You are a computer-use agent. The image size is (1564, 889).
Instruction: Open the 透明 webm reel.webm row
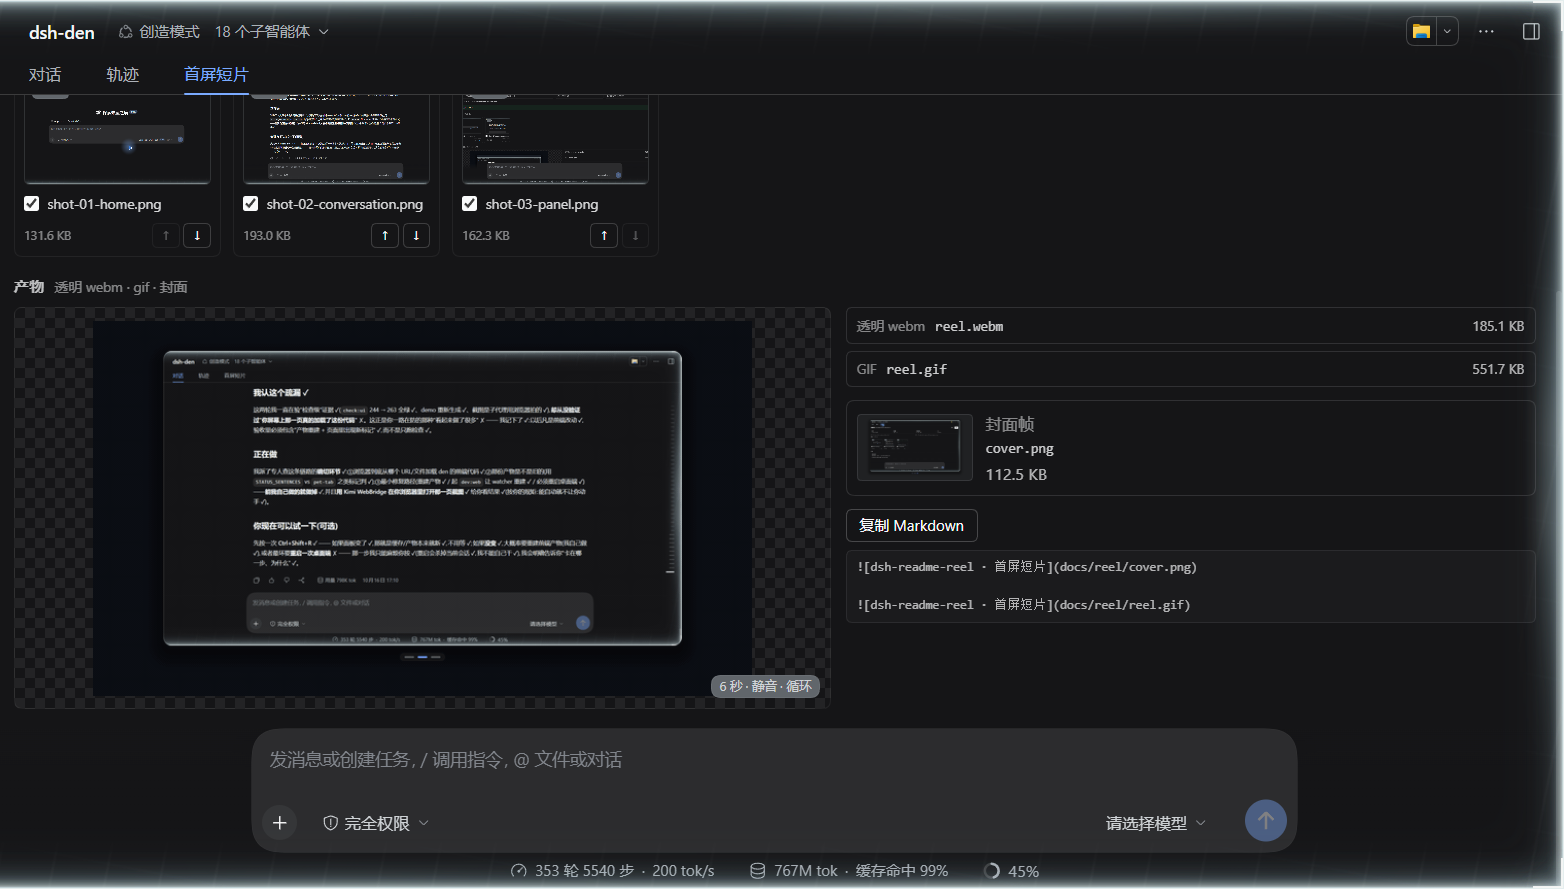(x=1191, y=326)
